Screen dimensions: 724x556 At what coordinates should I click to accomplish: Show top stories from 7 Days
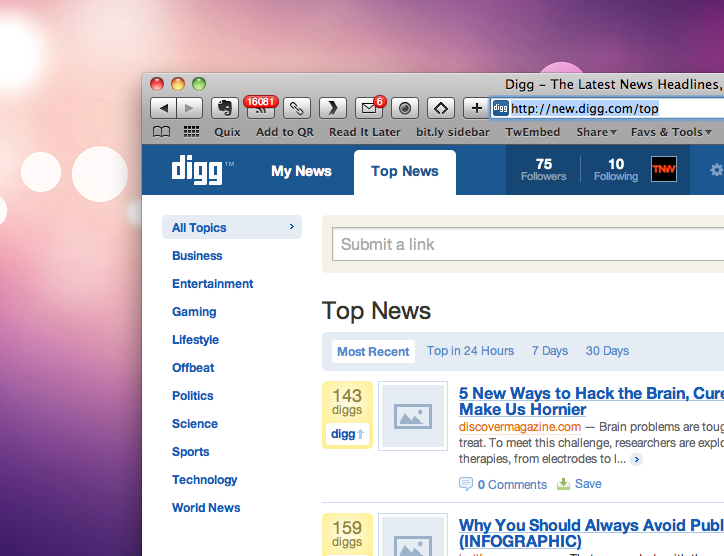point(549,351)
